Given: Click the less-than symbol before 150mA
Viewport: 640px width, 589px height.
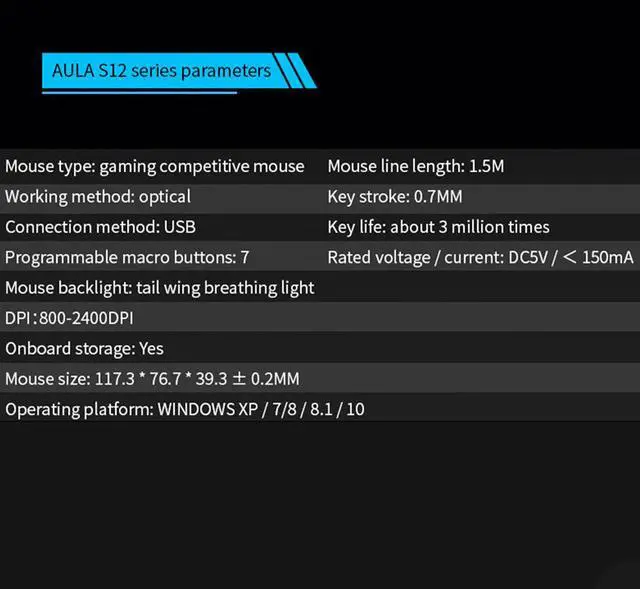Looking at the screenshot, I should coord(568,257).
